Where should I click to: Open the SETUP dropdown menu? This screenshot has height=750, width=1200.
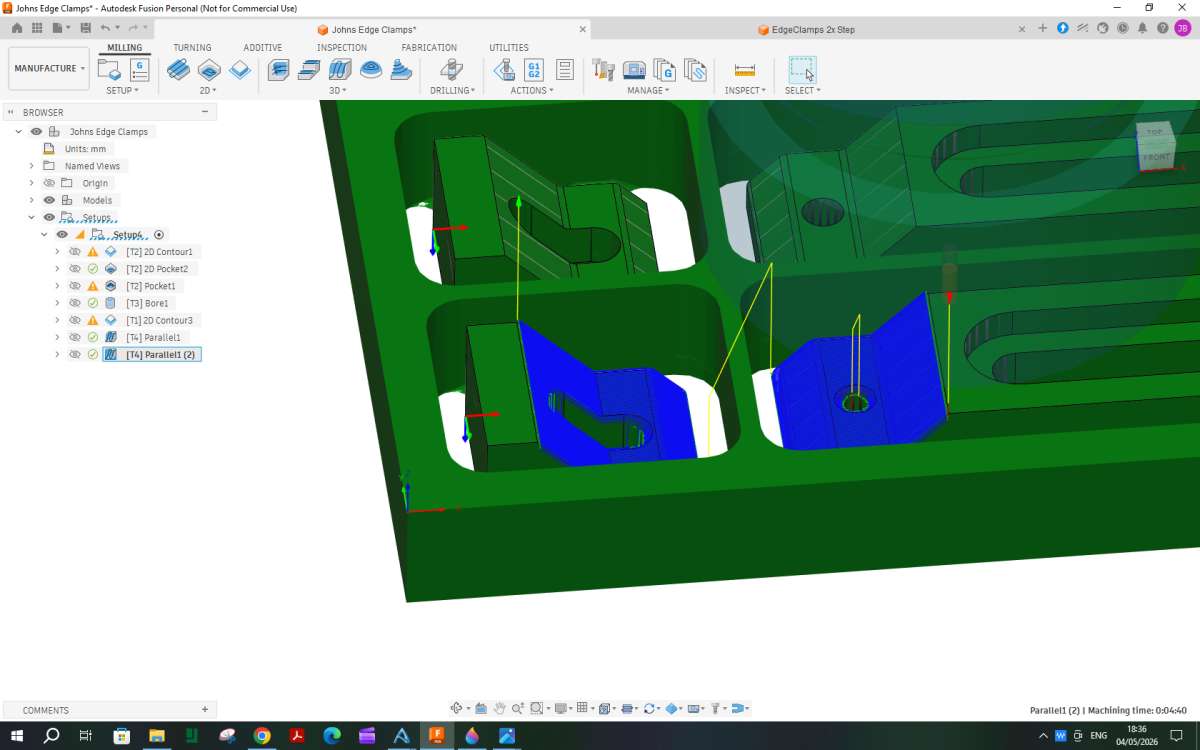tap(123, 90)
